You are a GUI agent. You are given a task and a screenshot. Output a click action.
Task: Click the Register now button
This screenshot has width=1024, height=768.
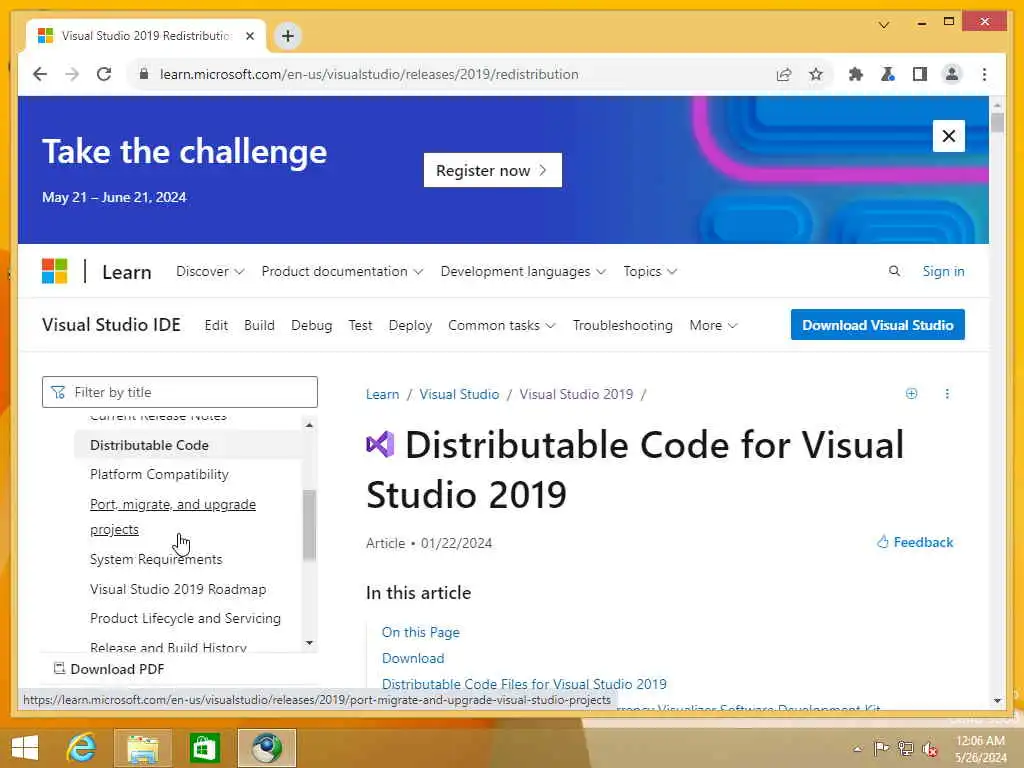(x=492, y=170)
